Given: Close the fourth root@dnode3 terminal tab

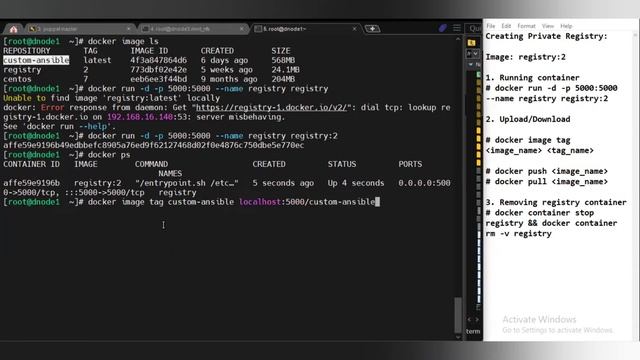Looking at the screenshot, I should pyautogui.click(x=242, y=29).
